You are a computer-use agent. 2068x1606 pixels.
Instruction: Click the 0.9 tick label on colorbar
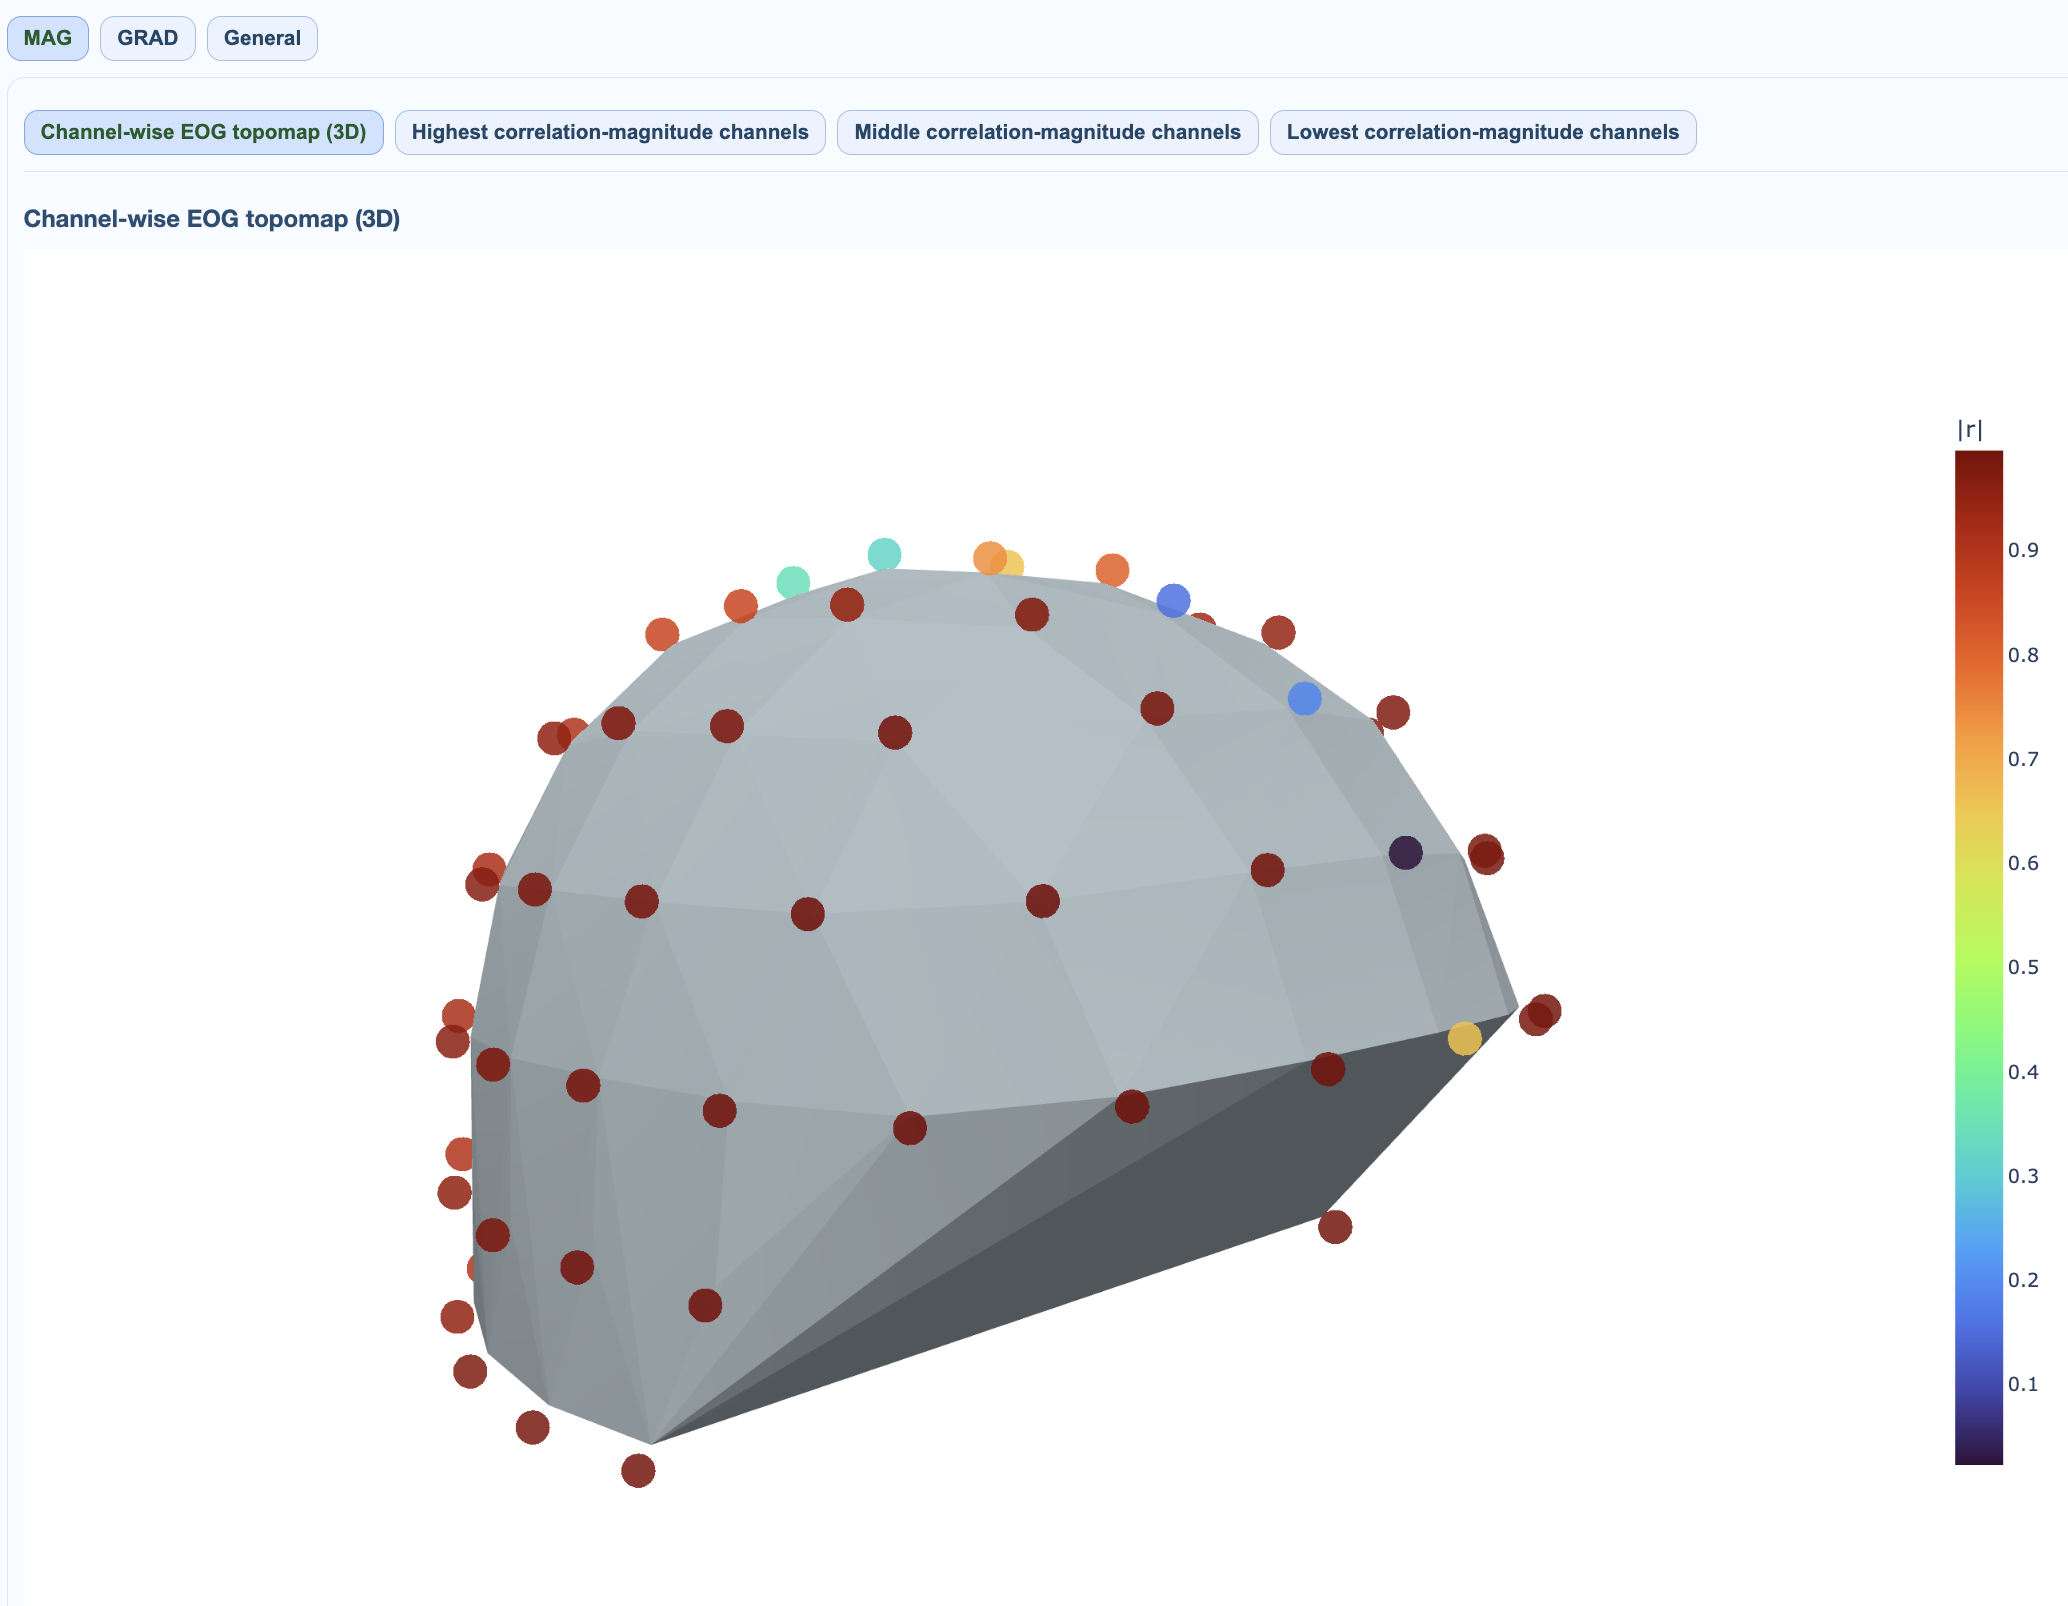tap(2023, 550)
